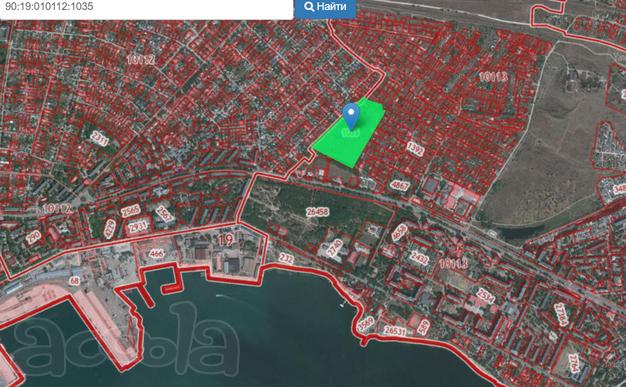Click parcel label 68 at the port
Viewport: 626px width, 387px height.
[x=74, y=281]
